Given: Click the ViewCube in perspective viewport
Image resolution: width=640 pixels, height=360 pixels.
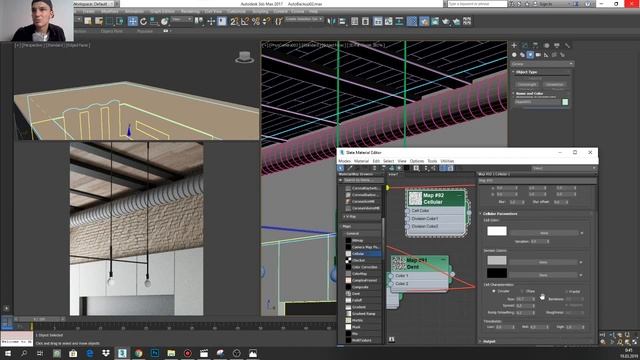Looking at the screenshot, I should click(x=244, y=57).
